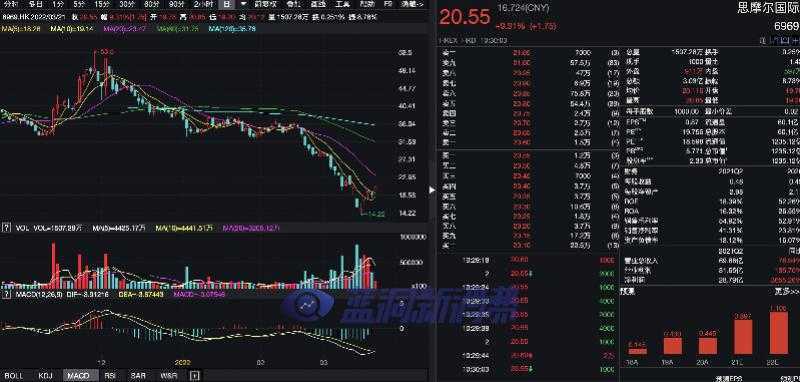Switch chart to 分时 view

tap(11, 4)
